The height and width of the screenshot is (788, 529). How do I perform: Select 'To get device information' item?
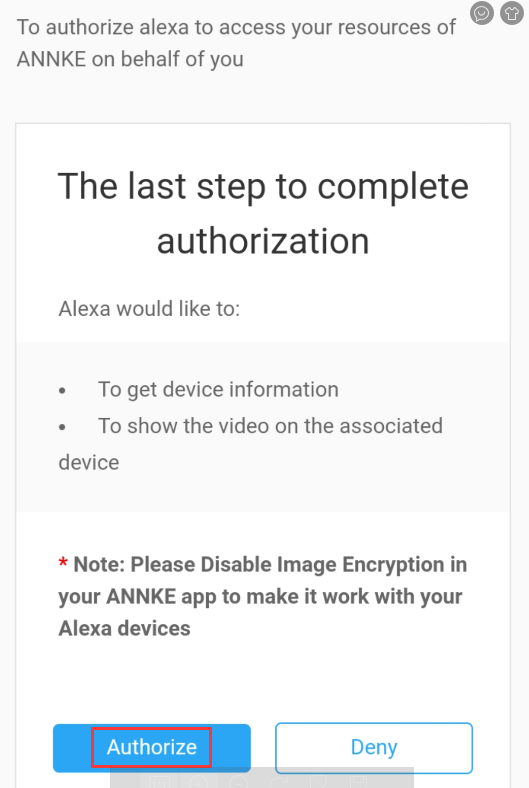click(218, 389)
